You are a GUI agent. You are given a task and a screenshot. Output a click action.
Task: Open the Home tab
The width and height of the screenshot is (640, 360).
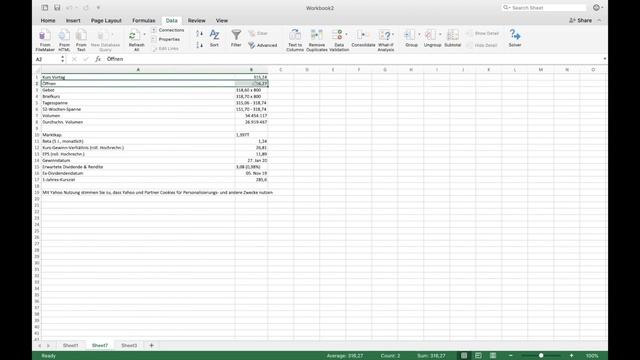[x=48, y=20]
